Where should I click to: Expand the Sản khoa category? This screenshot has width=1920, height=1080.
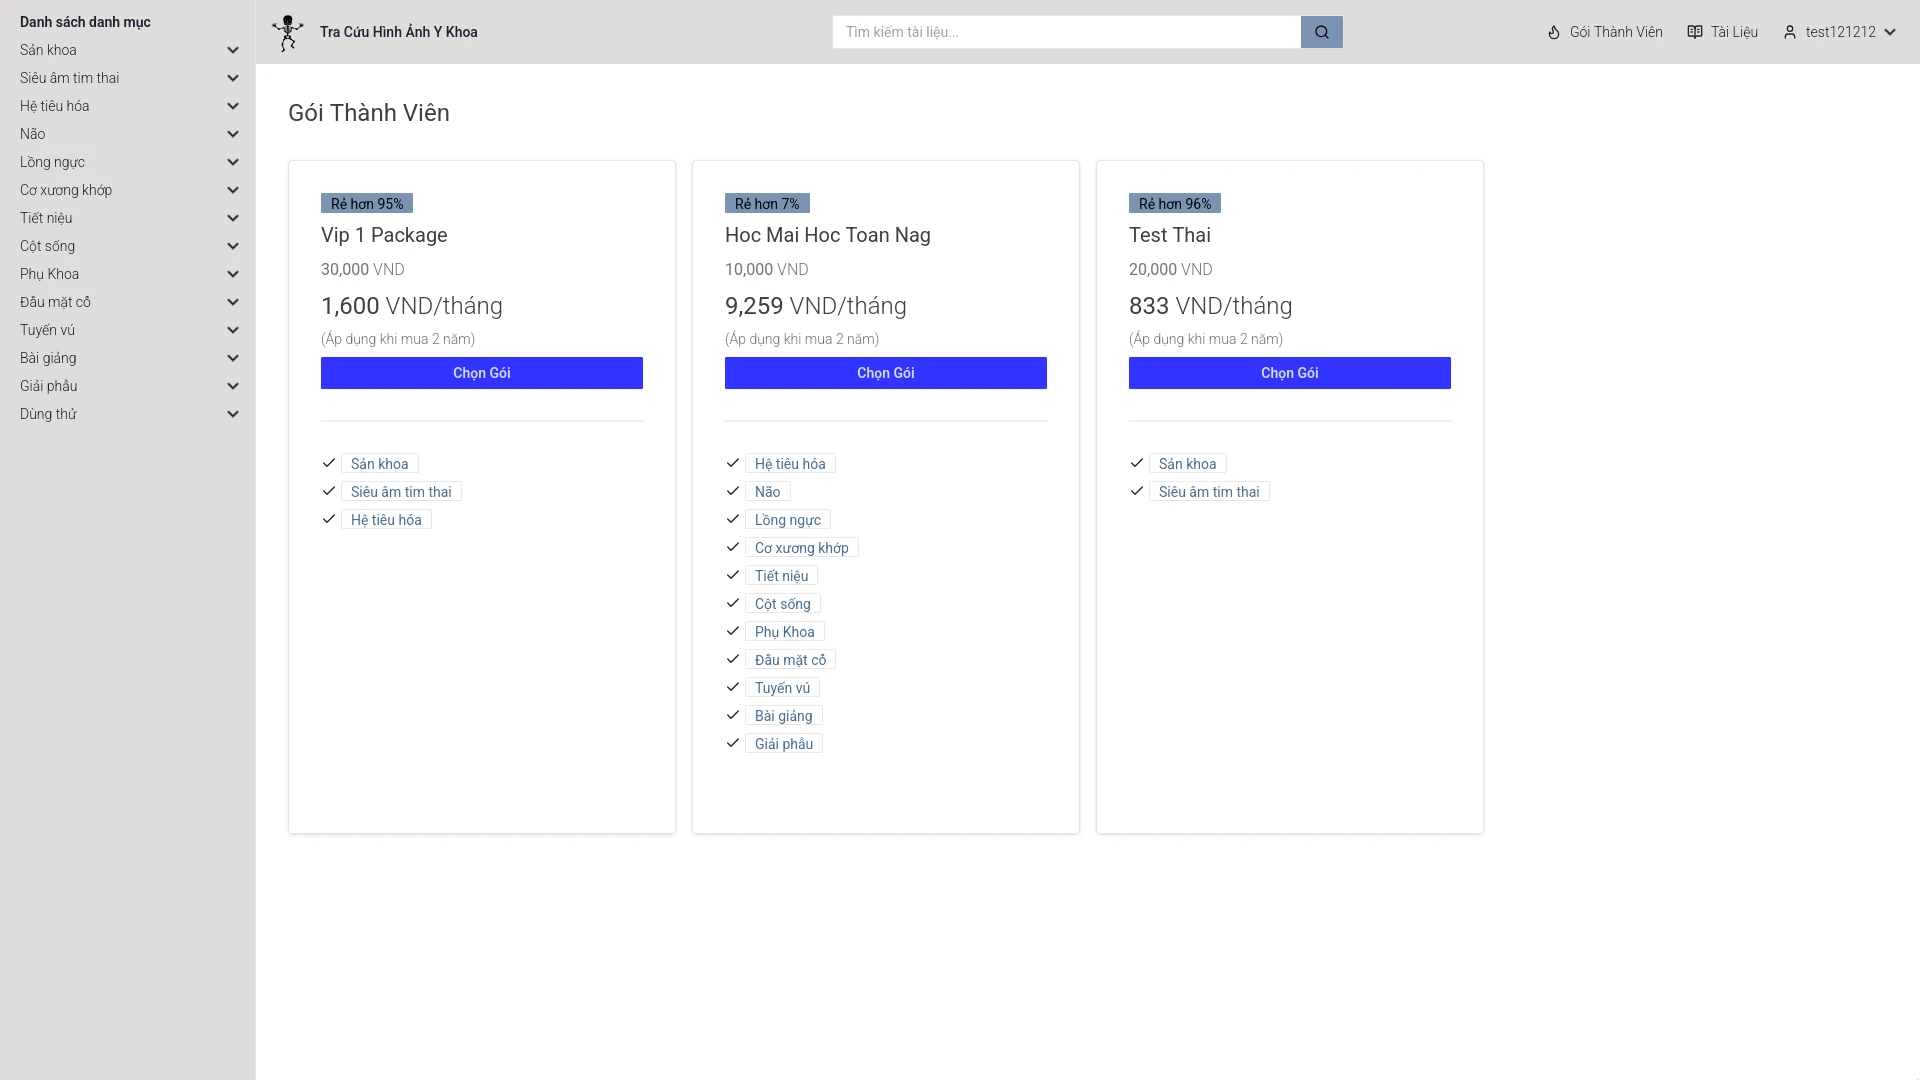pyautogui.click(x=233, y=50)
